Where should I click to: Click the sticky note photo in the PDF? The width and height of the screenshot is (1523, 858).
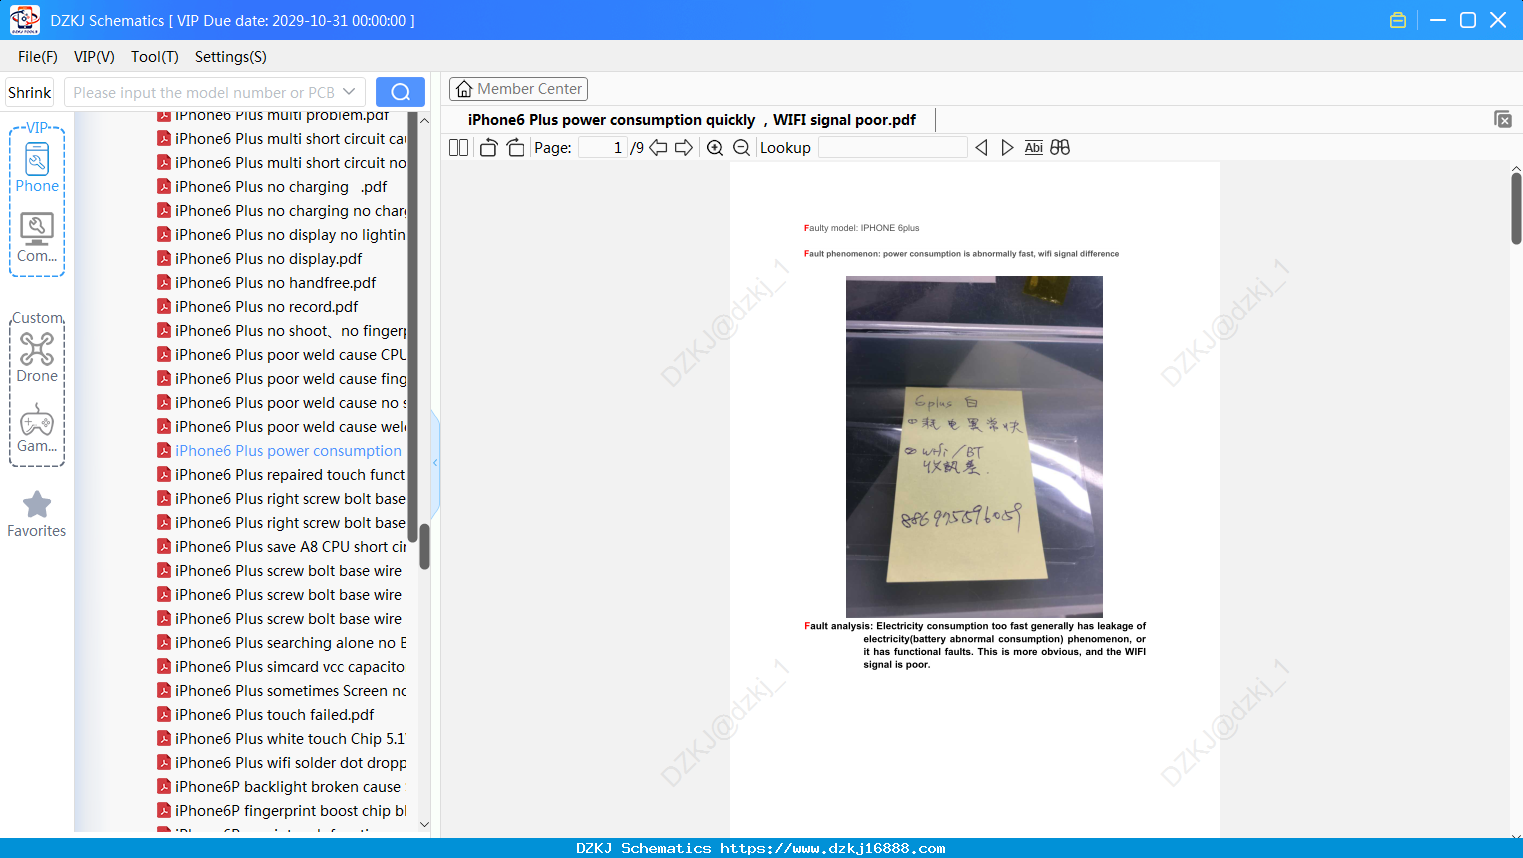[x=974, y=446]
